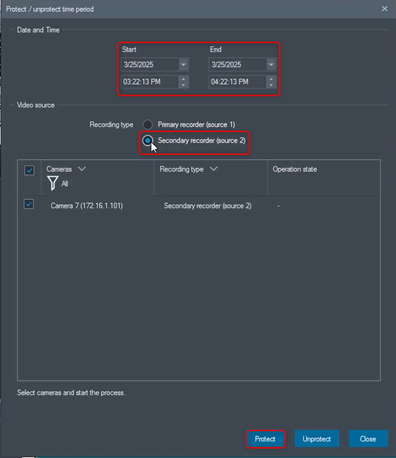
Task: Click the Recording type column header label
Action: click(181, 169)
